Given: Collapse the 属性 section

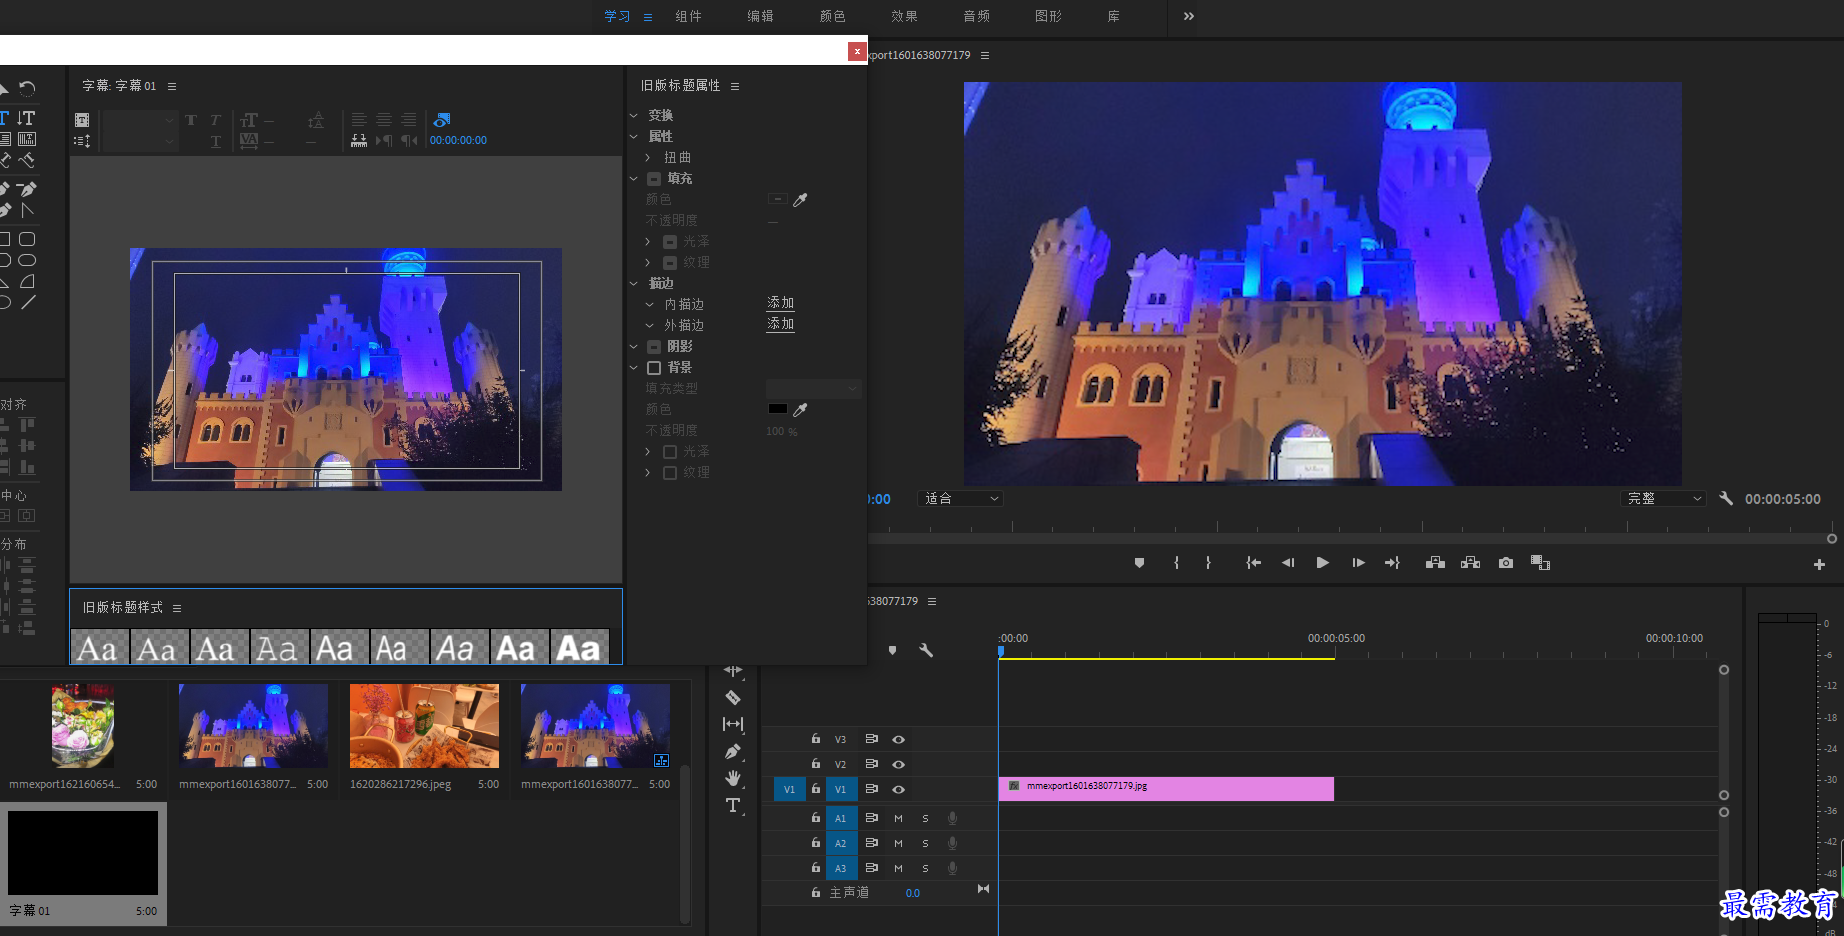Looking at the screenshot, I should click(634, 136).
